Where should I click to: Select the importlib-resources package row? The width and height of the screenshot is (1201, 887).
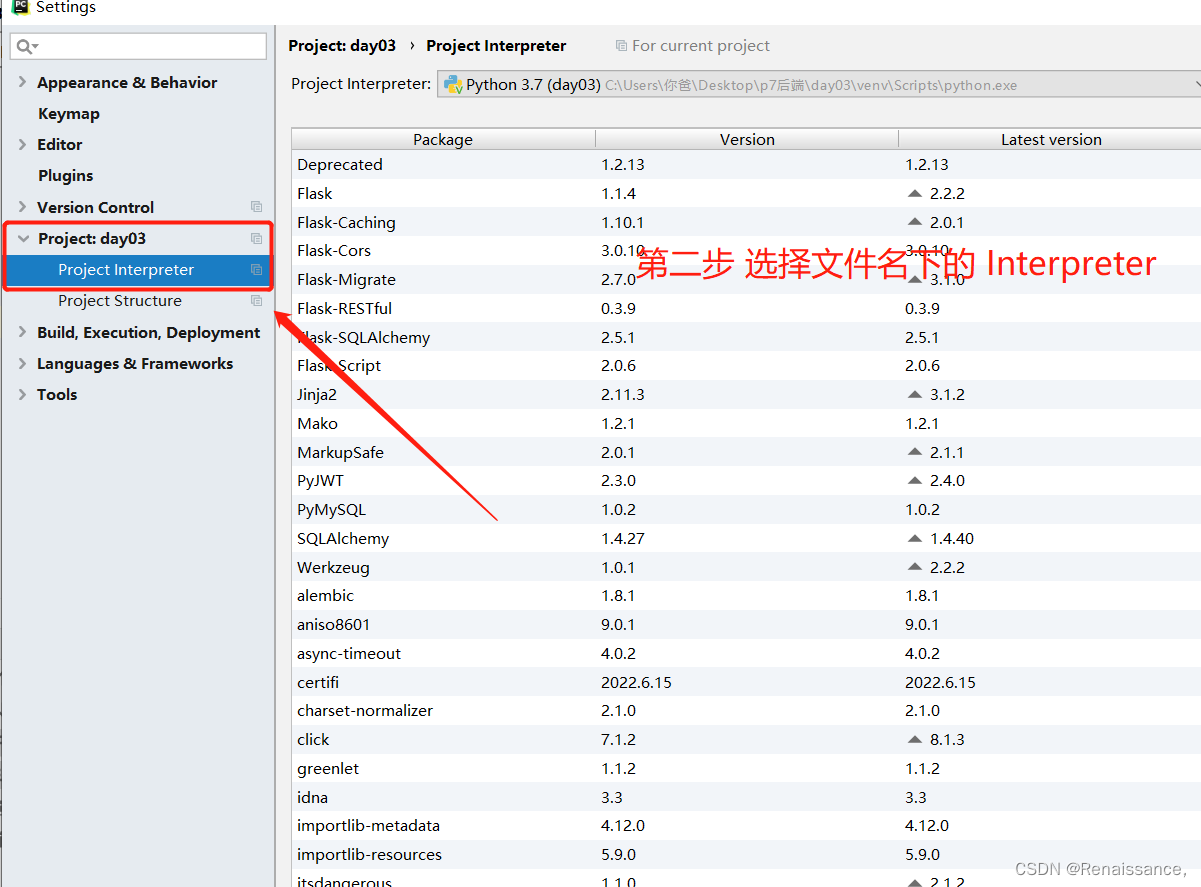coord(746,854)
